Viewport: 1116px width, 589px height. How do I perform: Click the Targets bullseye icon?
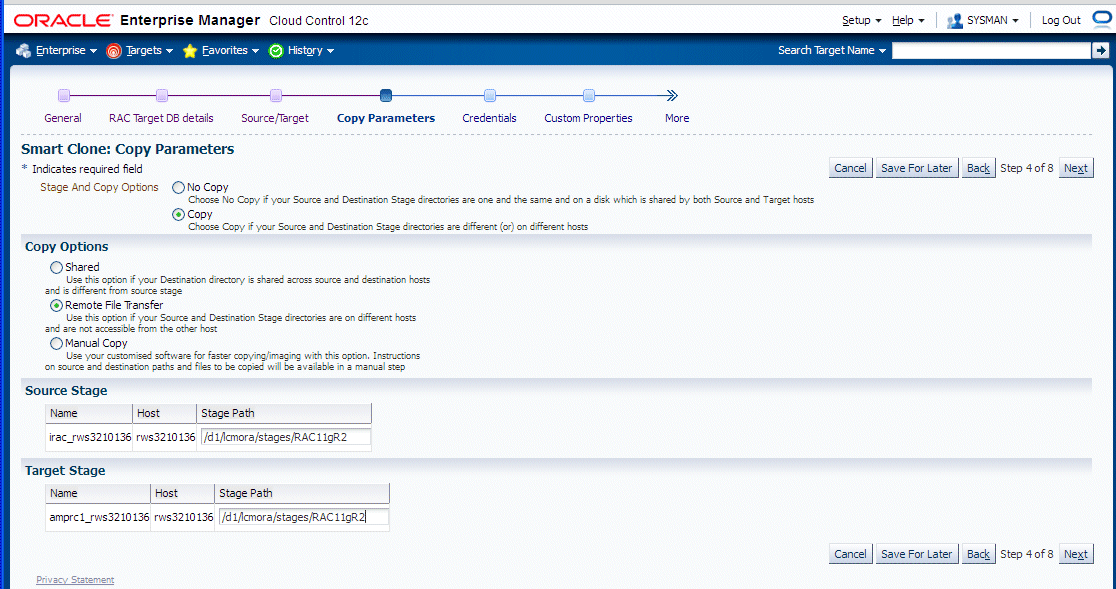tap(114, 51)
